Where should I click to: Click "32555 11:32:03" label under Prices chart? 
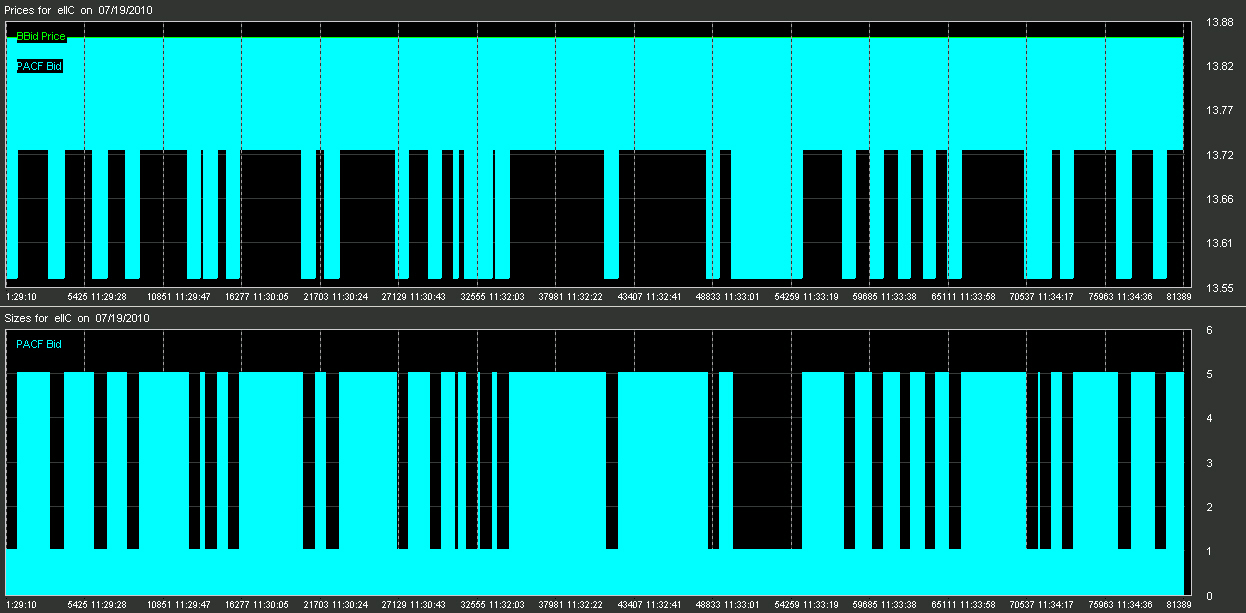pyautogui.click(x=492, y=297)
